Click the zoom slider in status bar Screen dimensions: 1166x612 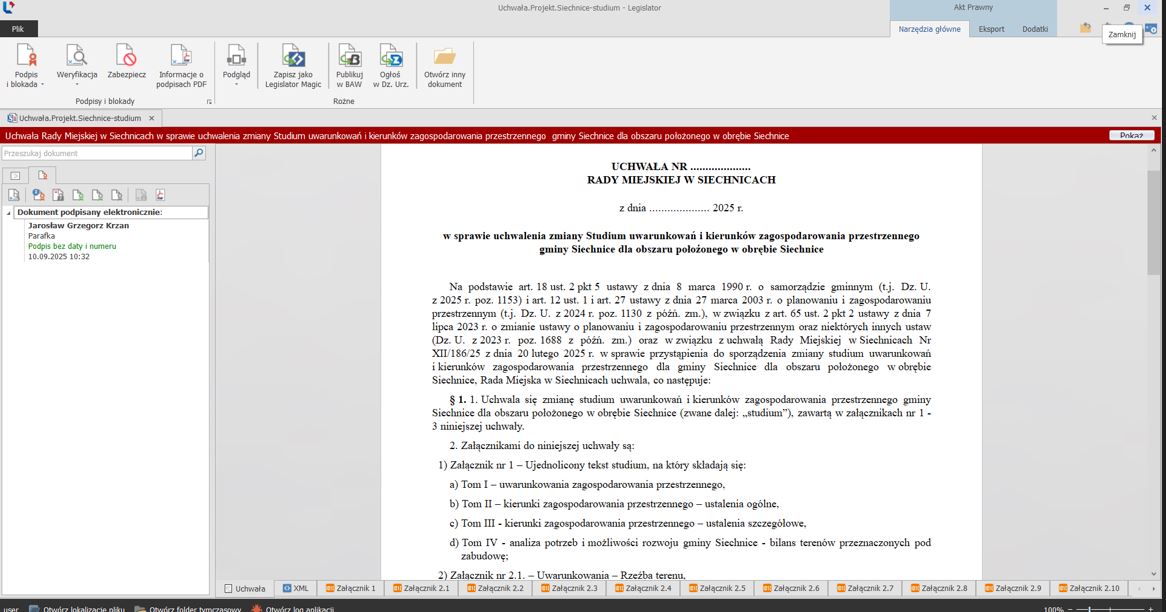(x=1110, y=608)
